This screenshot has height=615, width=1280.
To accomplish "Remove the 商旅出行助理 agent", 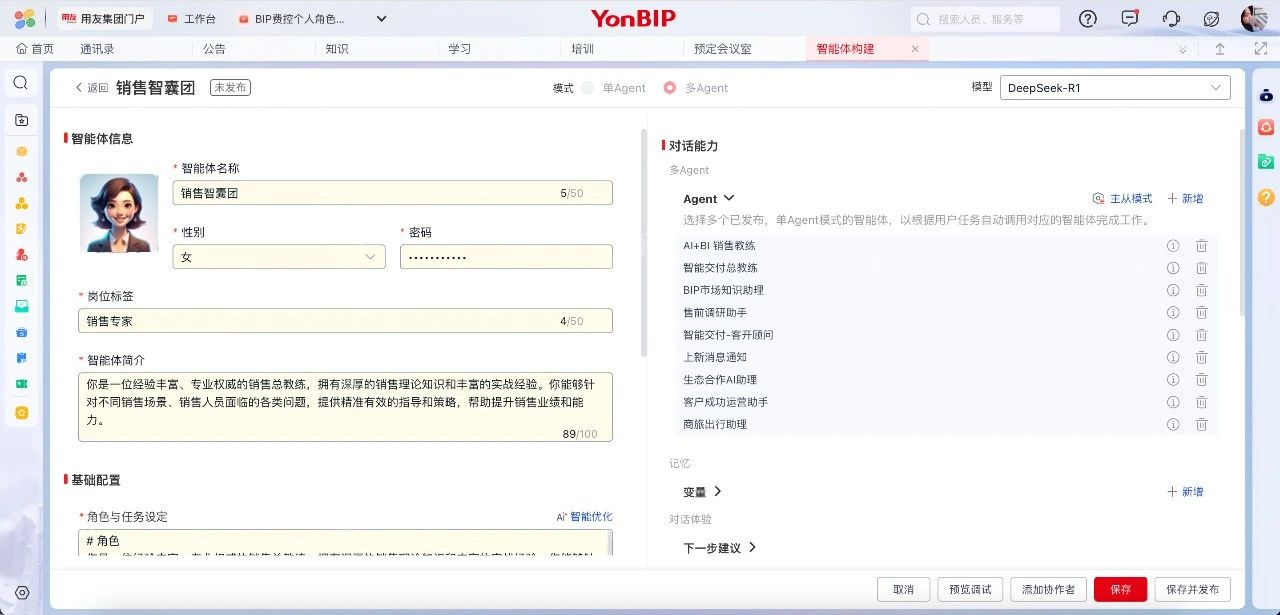I will coord(1201,425).
